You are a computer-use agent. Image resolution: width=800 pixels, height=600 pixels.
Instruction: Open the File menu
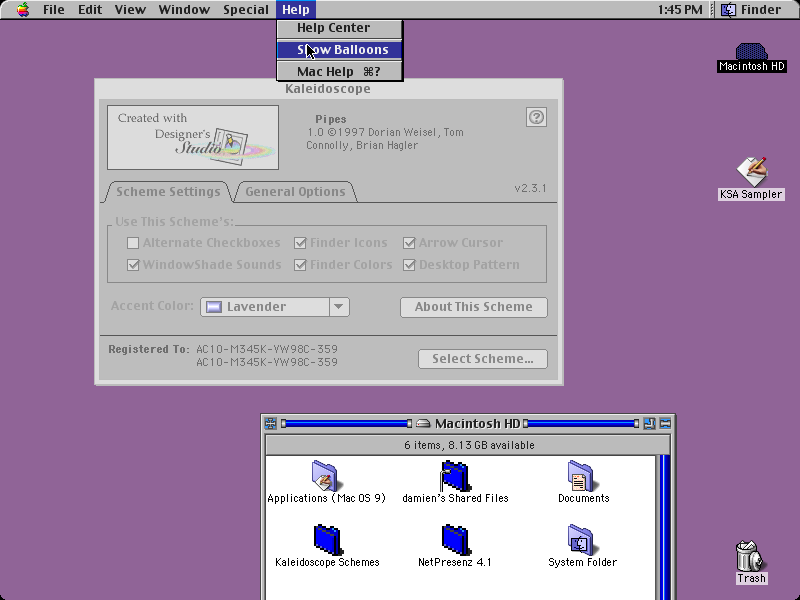[x=54, y=10]
